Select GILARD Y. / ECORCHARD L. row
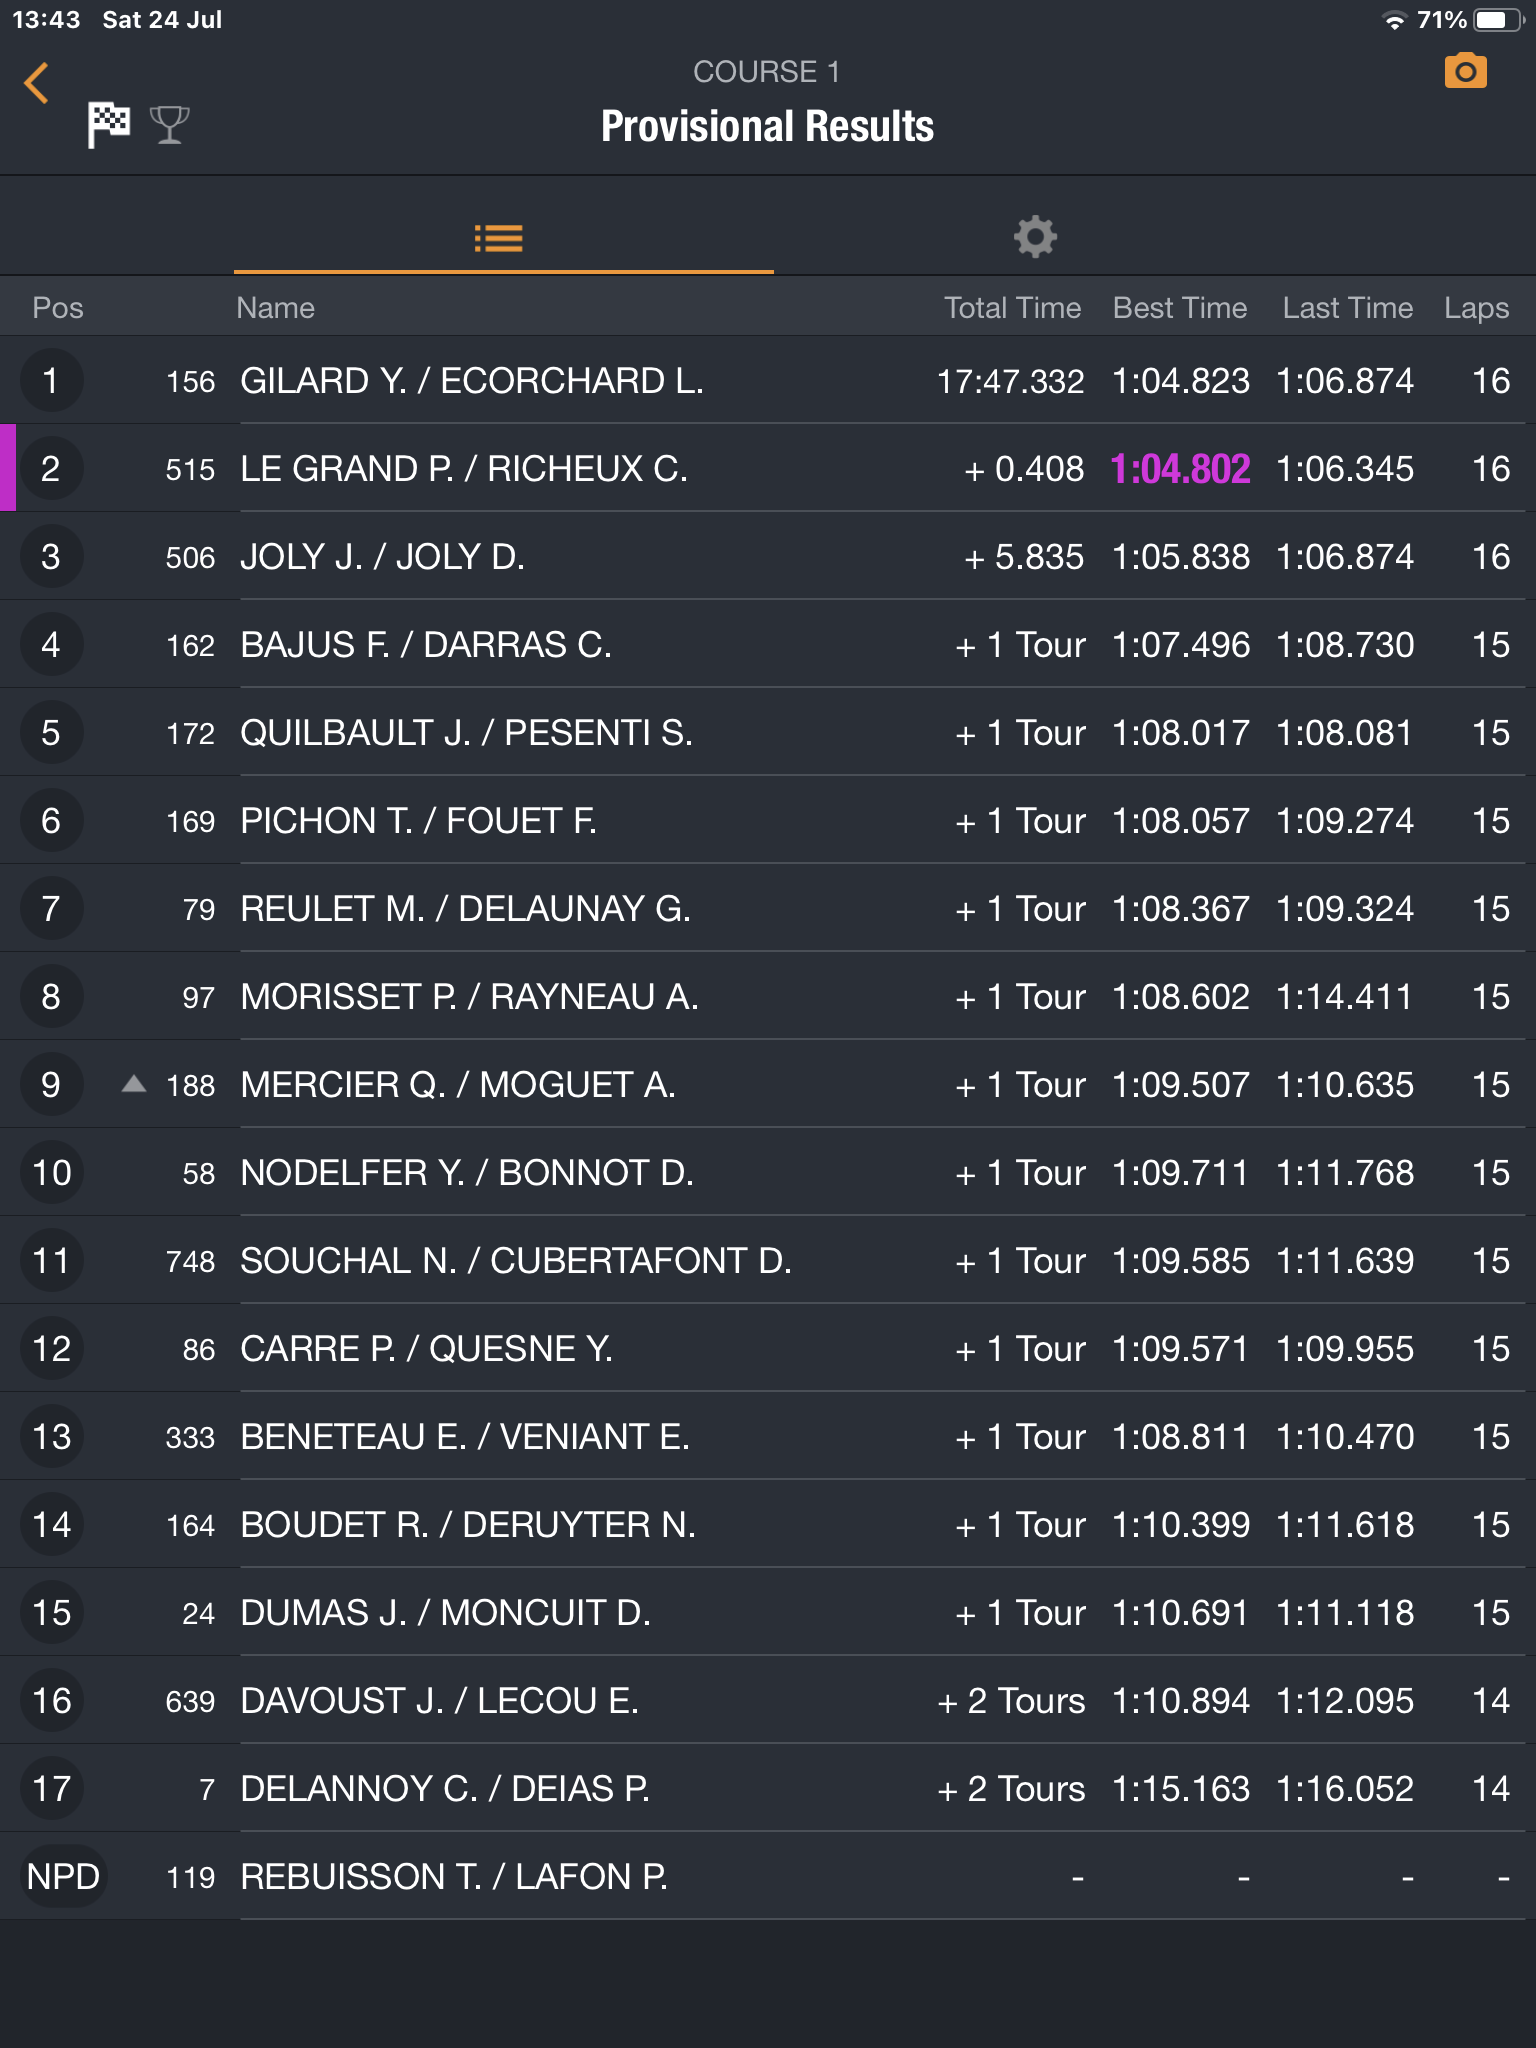 (768, 380)
